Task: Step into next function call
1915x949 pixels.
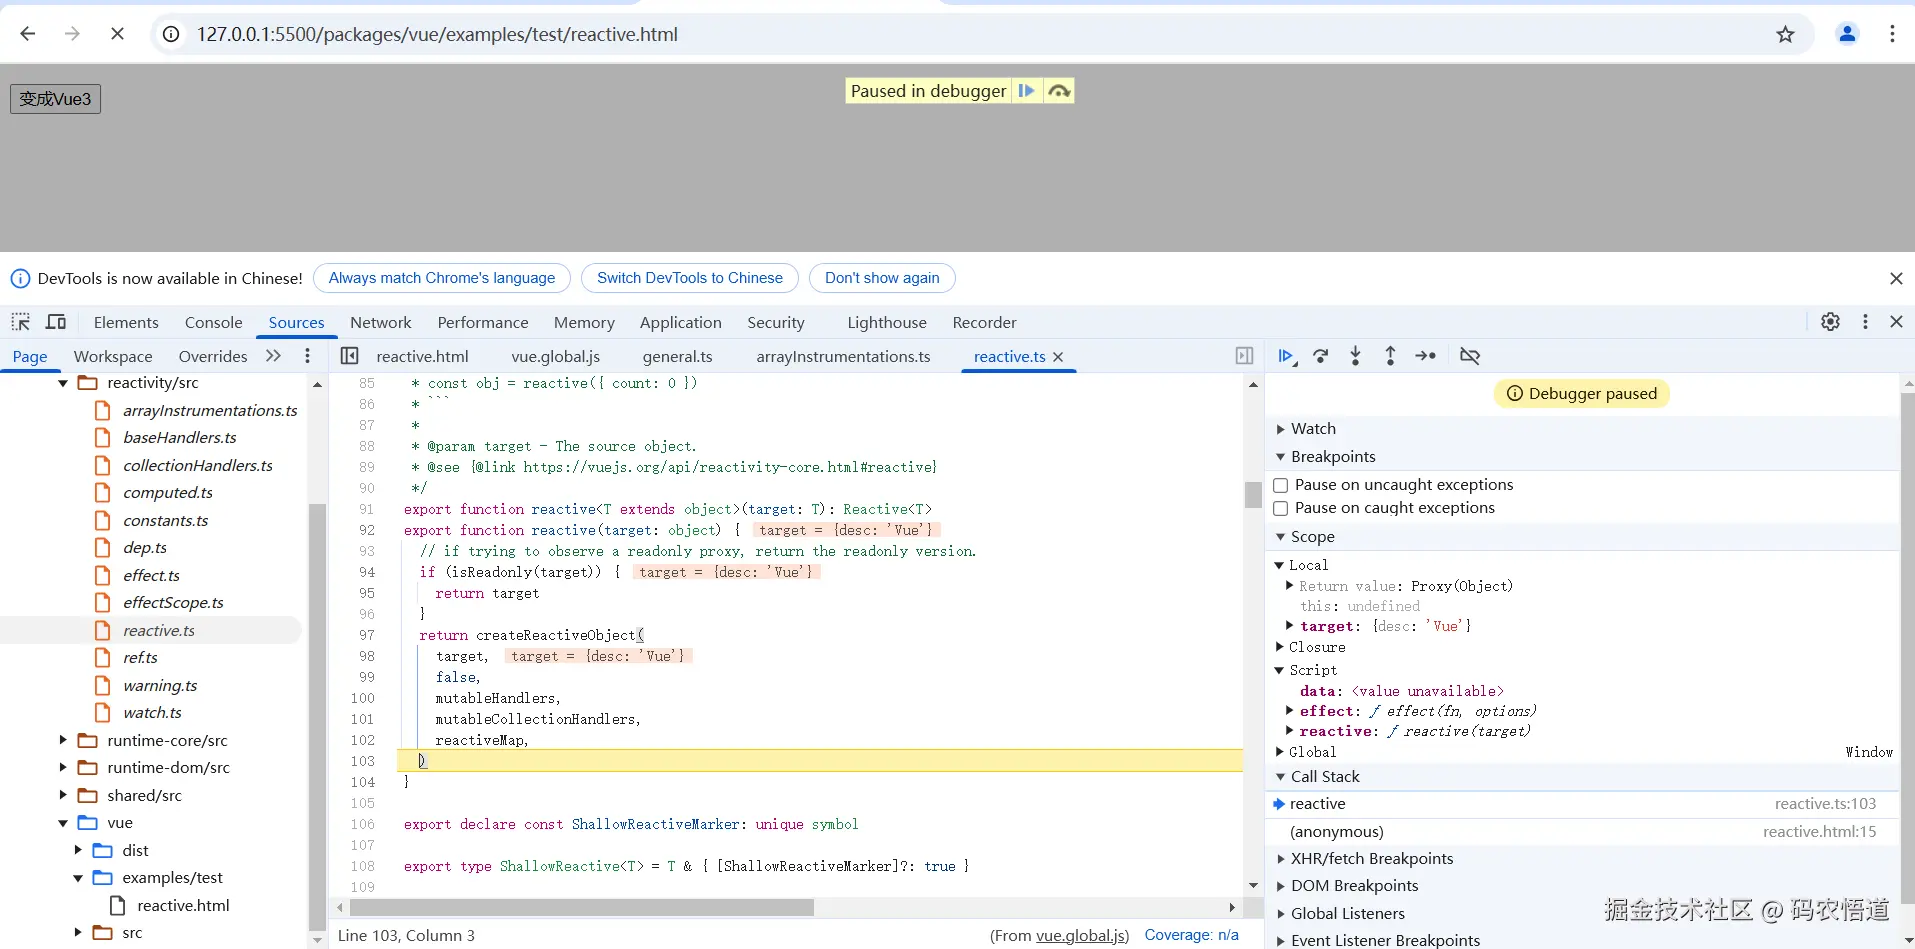Action: click(x=1355, y=356)
